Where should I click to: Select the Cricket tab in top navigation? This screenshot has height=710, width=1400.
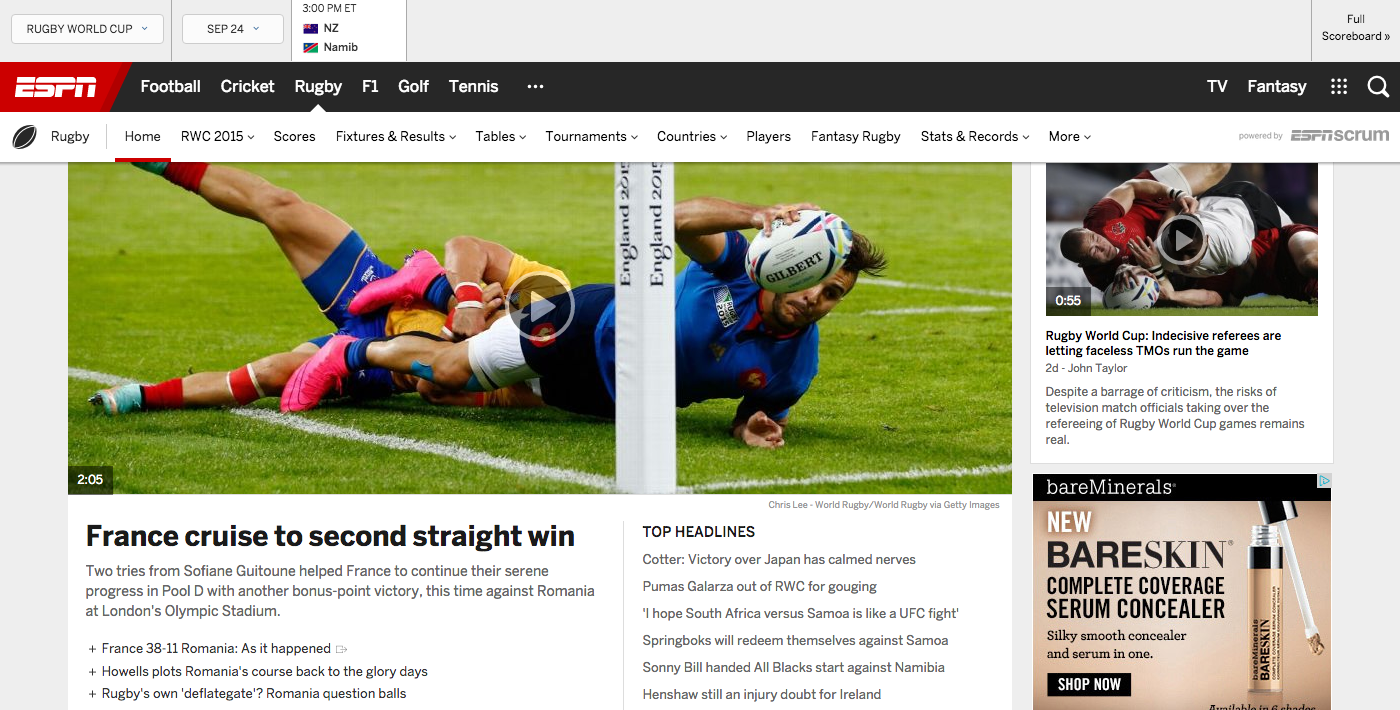tap(247, 87)
